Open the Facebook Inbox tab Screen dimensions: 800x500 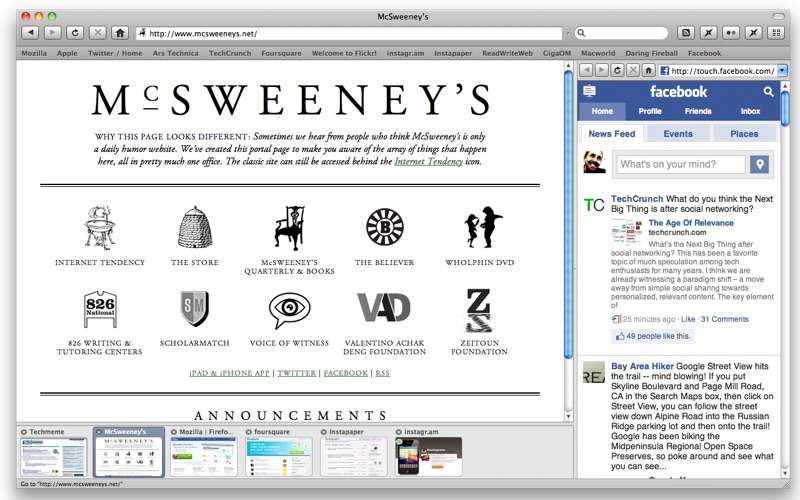pyautogui.click(x=750, y=111)
